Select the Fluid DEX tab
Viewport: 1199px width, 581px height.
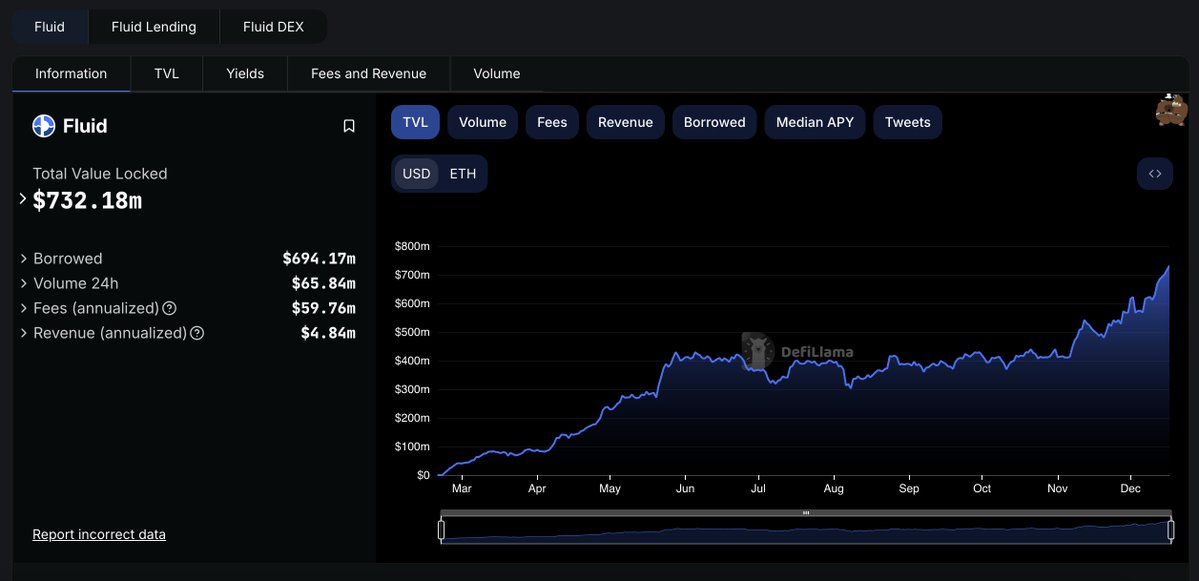(273, 27)
